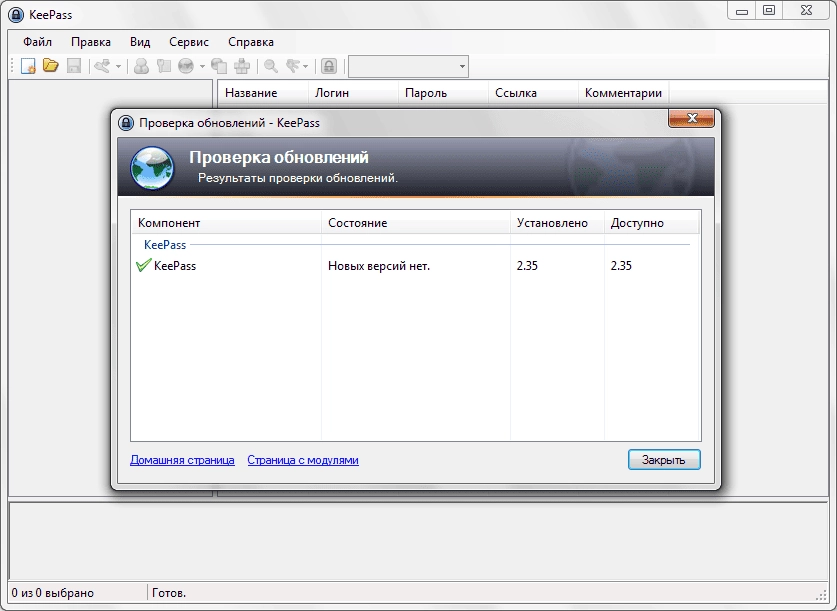The image size is (837, 611).
Task: Click the Пароль column header in main window
Action: 443,93
